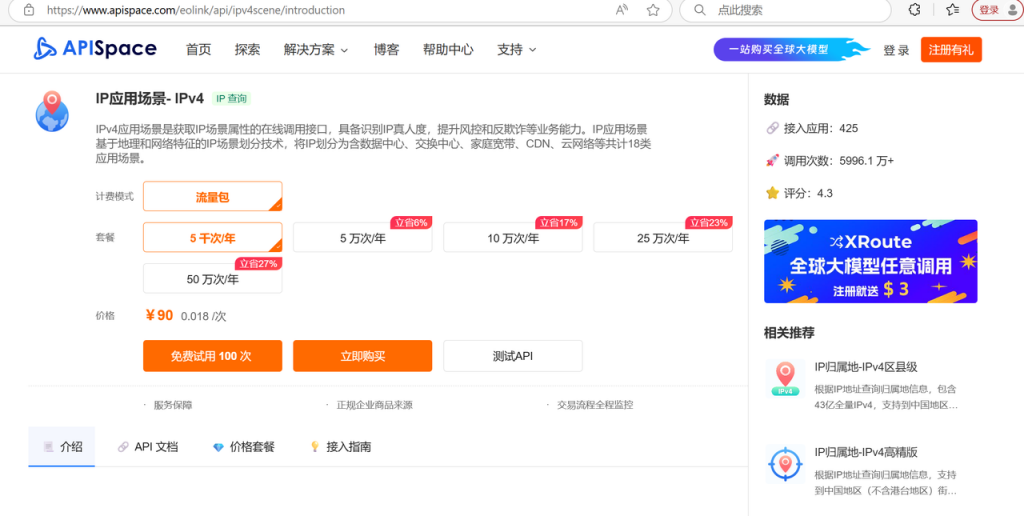This screenshot has height=516, width=1024.
Task: Open browser extensions puzzle icon
Action: [915, 10]
